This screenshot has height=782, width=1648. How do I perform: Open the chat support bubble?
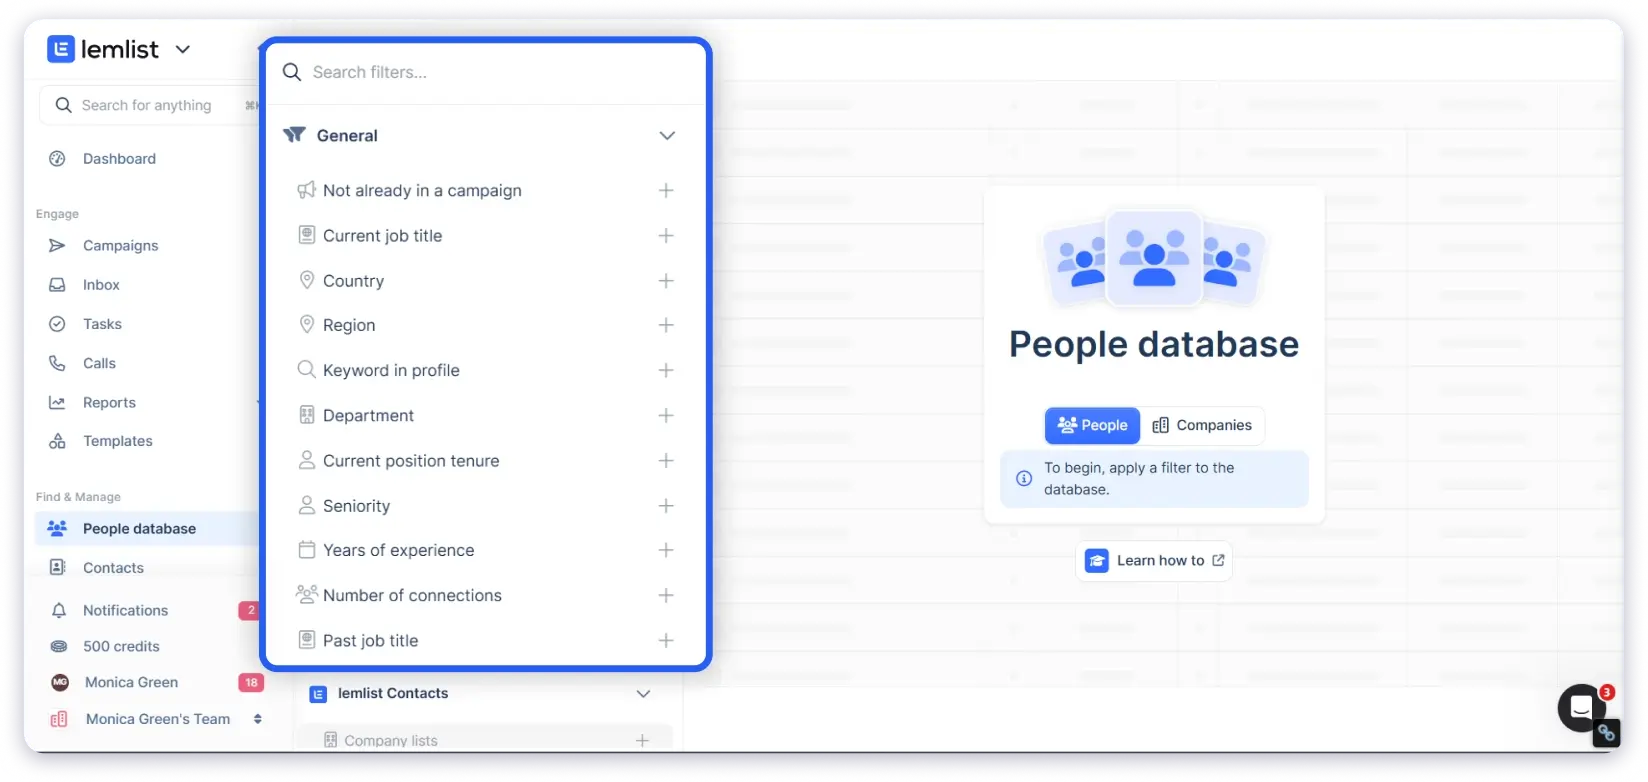1582,708
